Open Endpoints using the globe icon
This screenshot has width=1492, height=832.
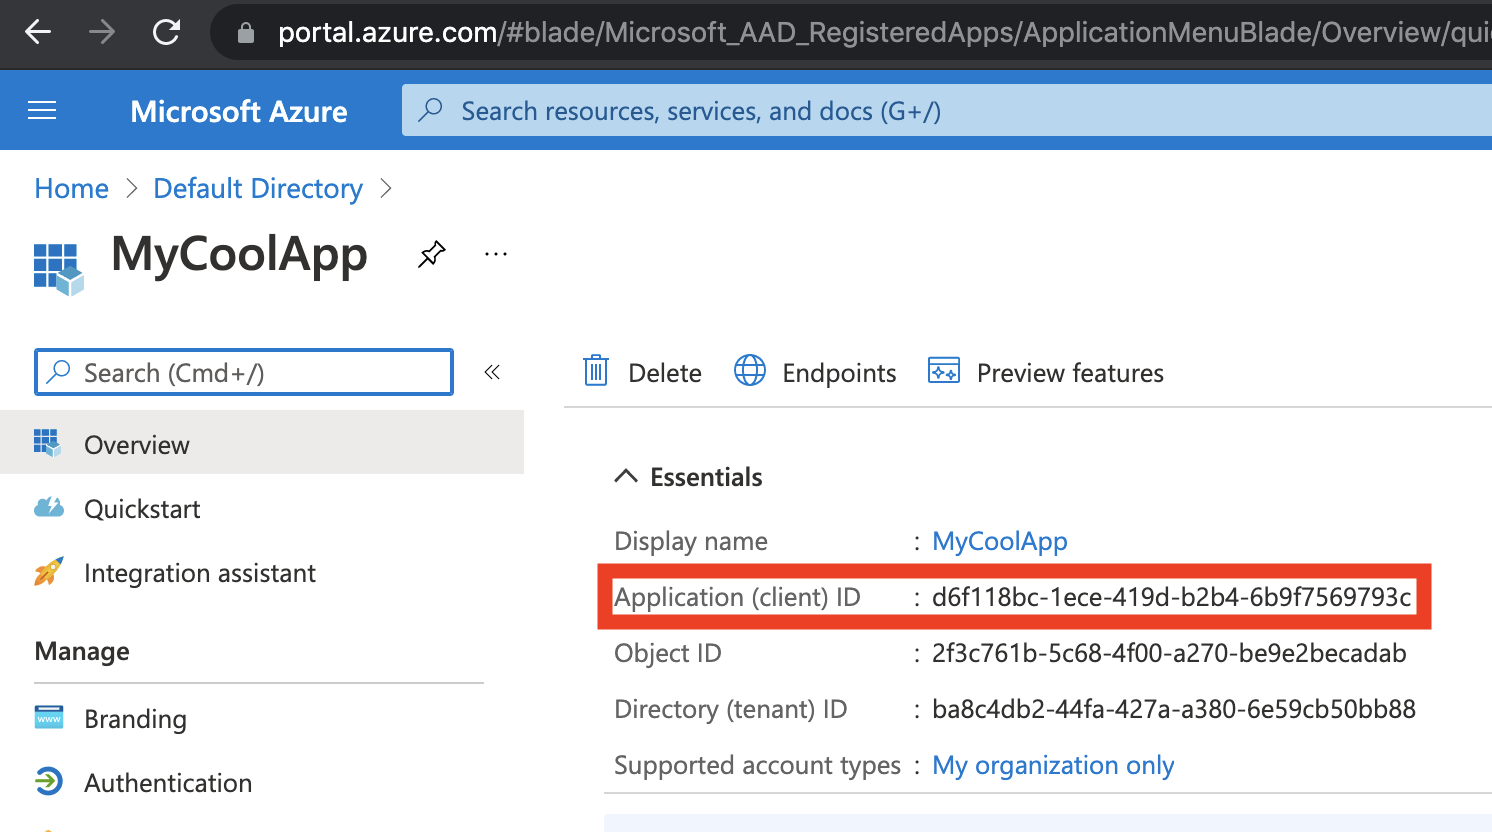(749, 371)
